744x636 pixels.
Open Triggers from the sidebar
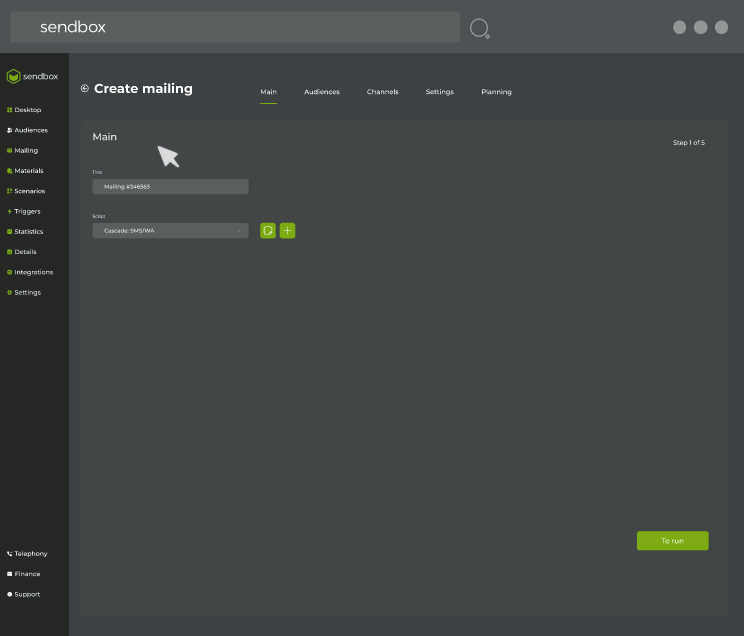coord(26,211)
